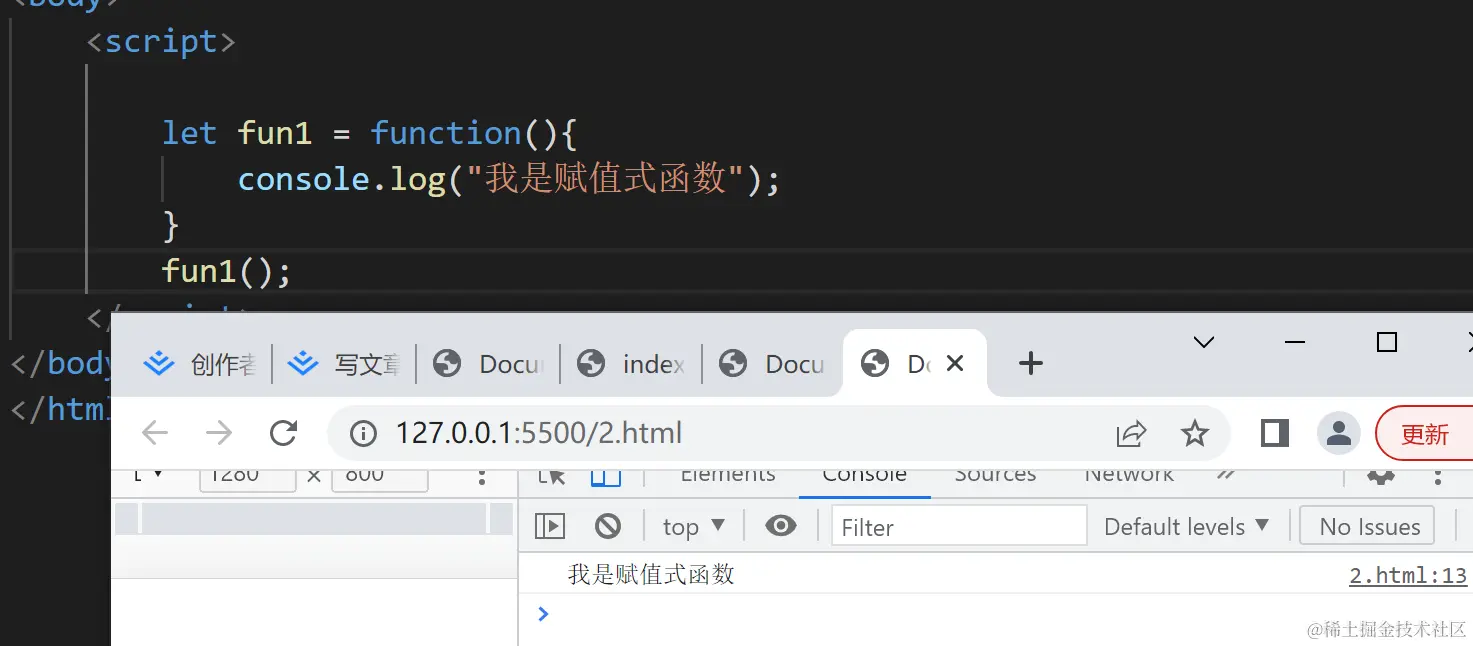Open device toolbar more options
The image size is (1473, 646).
(482, 476)
